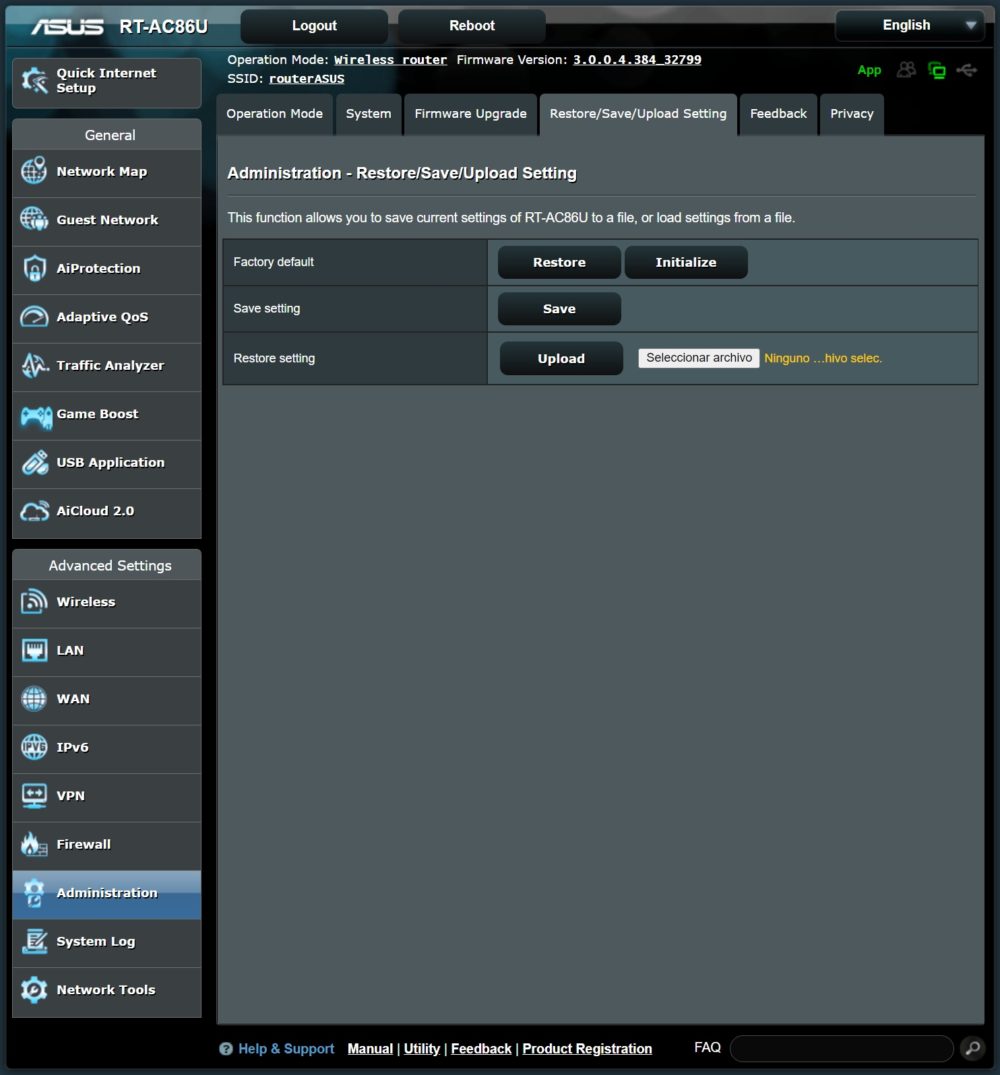
Task: Focus the FAQ search input field
Action: 841,1048
